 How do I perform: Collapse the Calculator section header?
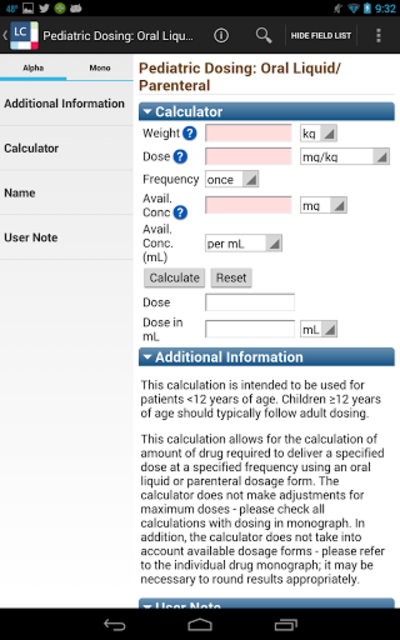267,111
